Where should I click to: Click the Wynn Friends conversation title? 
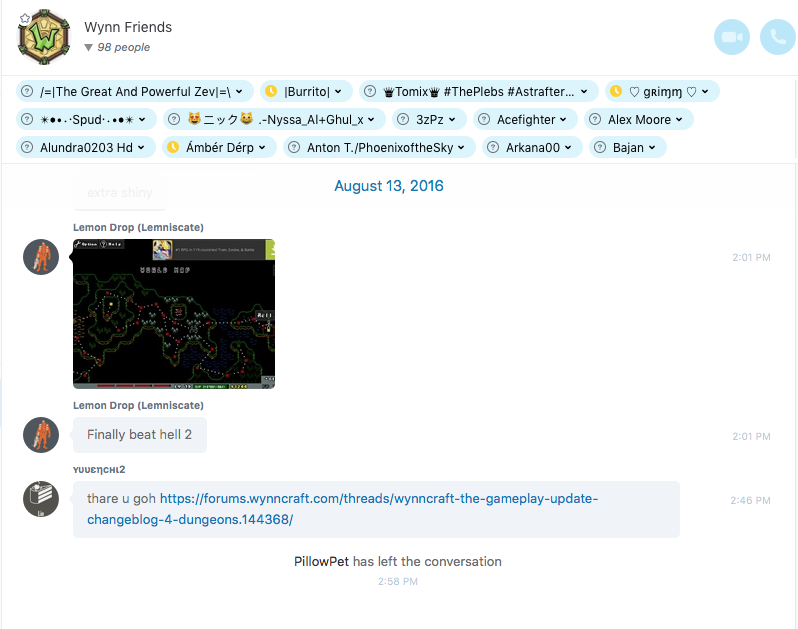pos(128,27)
